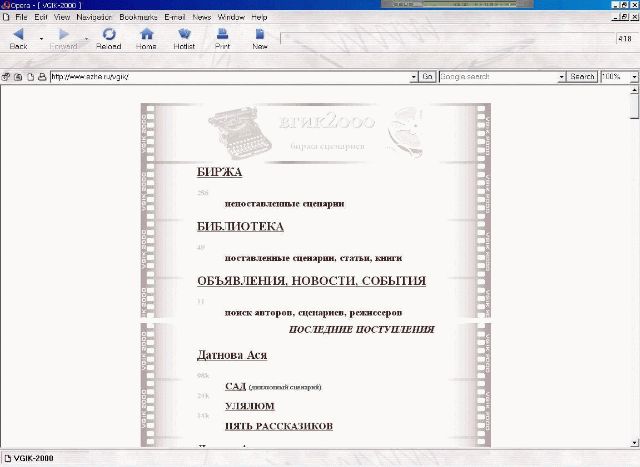The width and height of the screenshot is (640, 467).
Task: Follow the БИБЛИОТЕКА link
Action: 240,227
